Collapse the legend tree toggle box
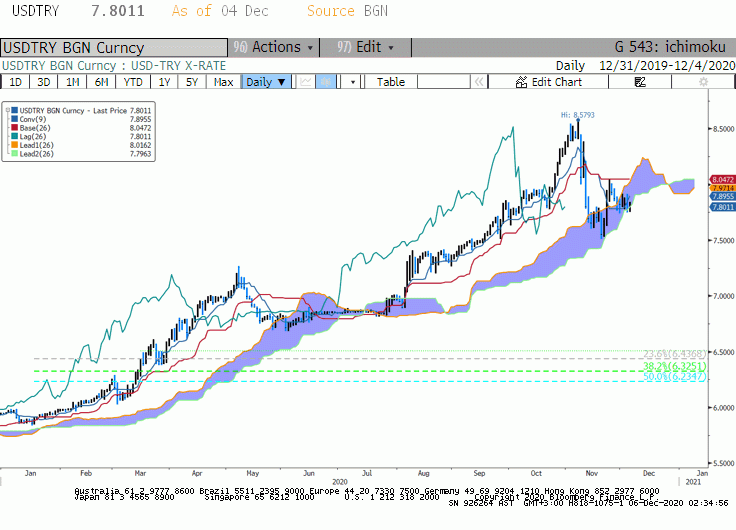The height and width of the screenshot is (530, 736). click(8, 111)
